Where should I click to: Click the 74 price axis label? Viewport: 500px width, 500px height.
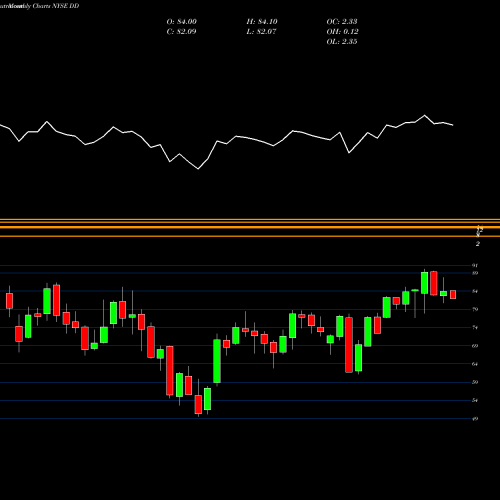pyautogui.click(x=475, y=328)
